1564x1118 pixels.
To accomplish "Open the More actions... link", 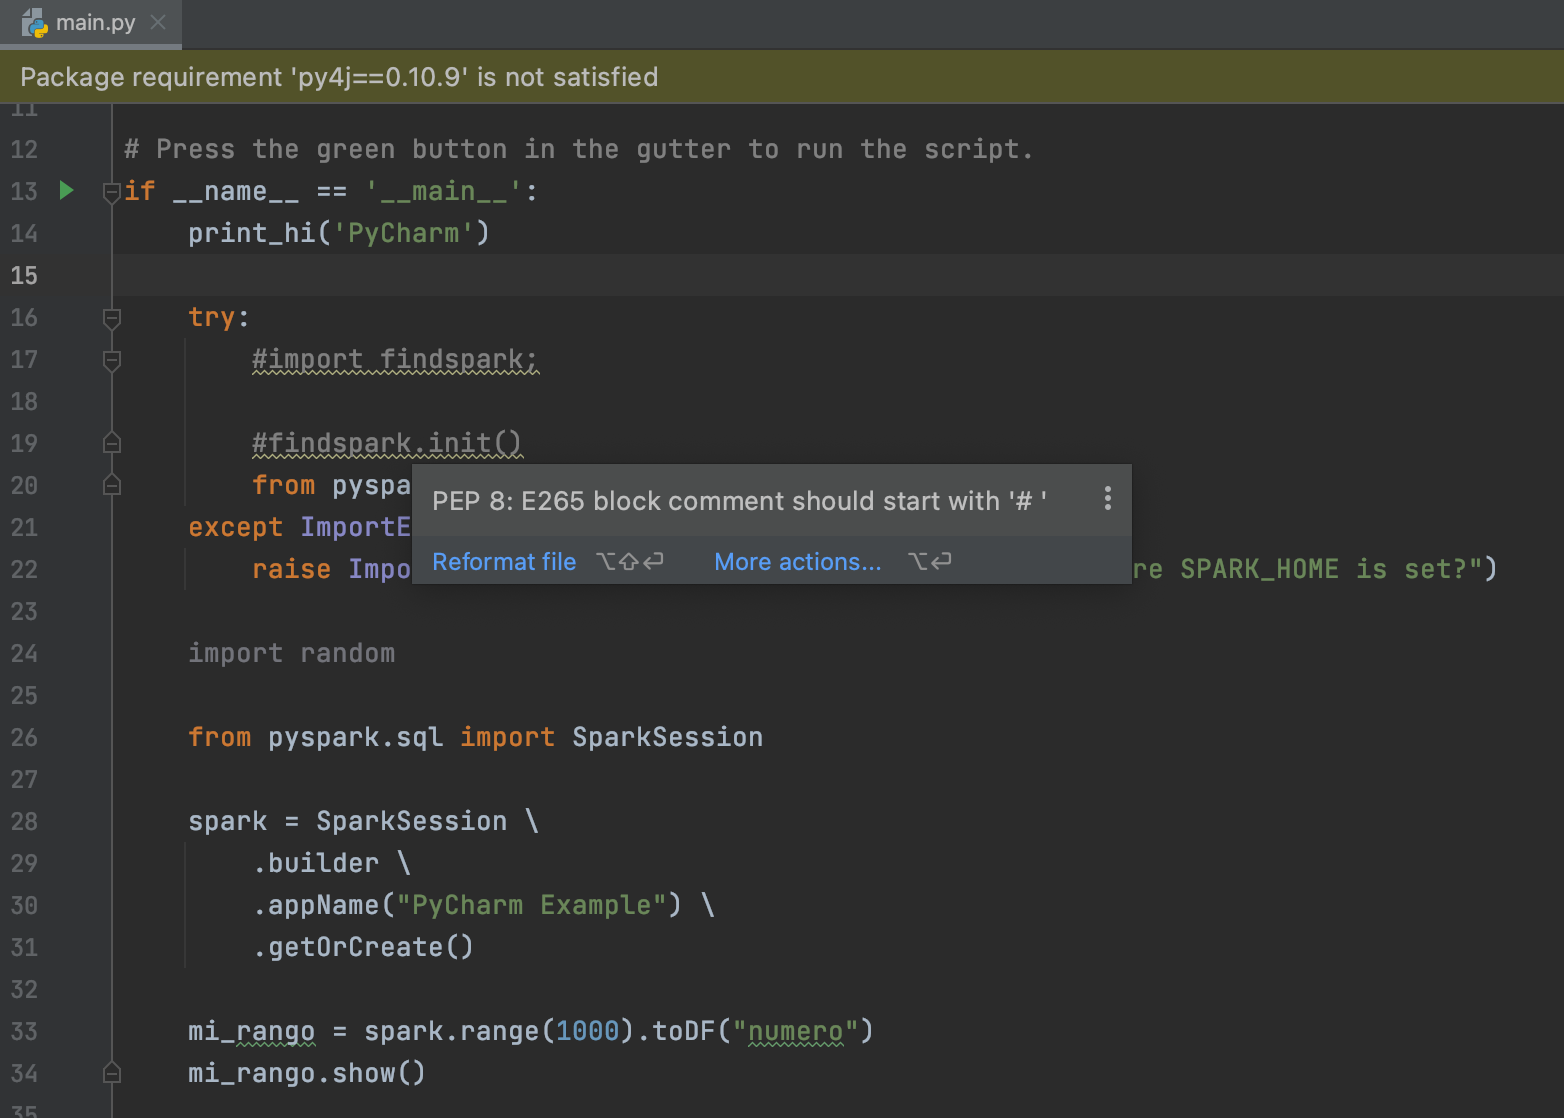I will click(798, 562).
